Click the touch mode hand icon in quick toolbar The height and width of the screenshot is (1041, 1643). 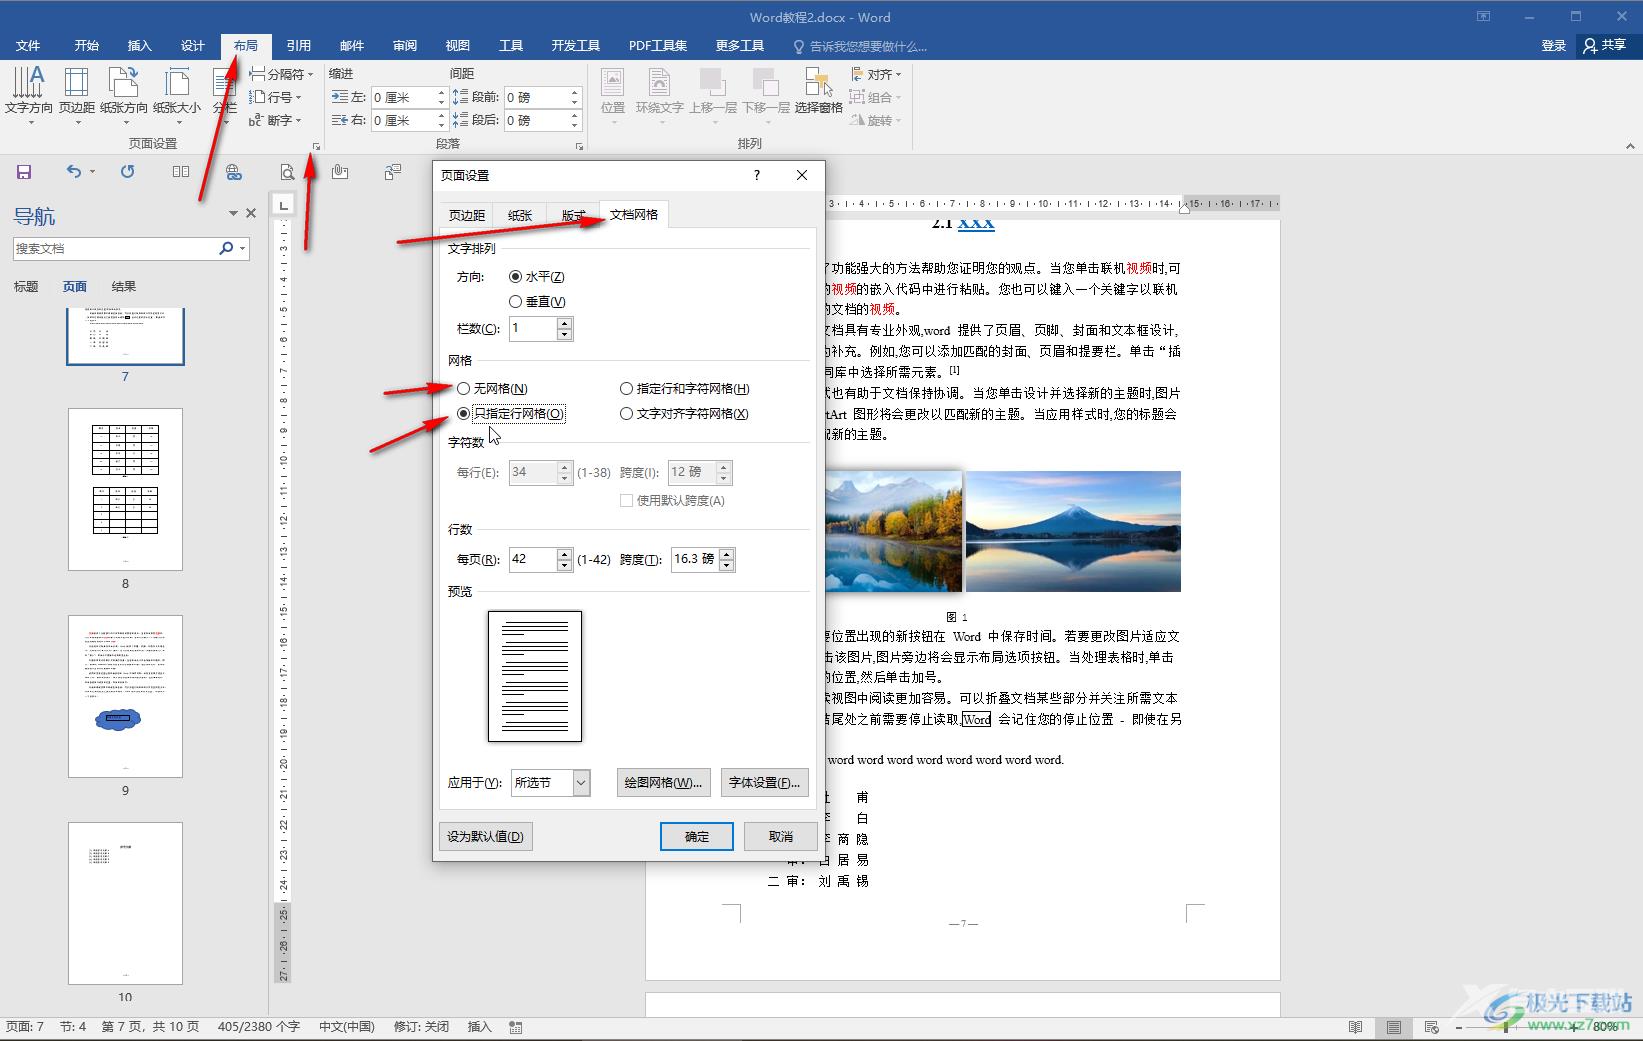[x=340, y=172]
